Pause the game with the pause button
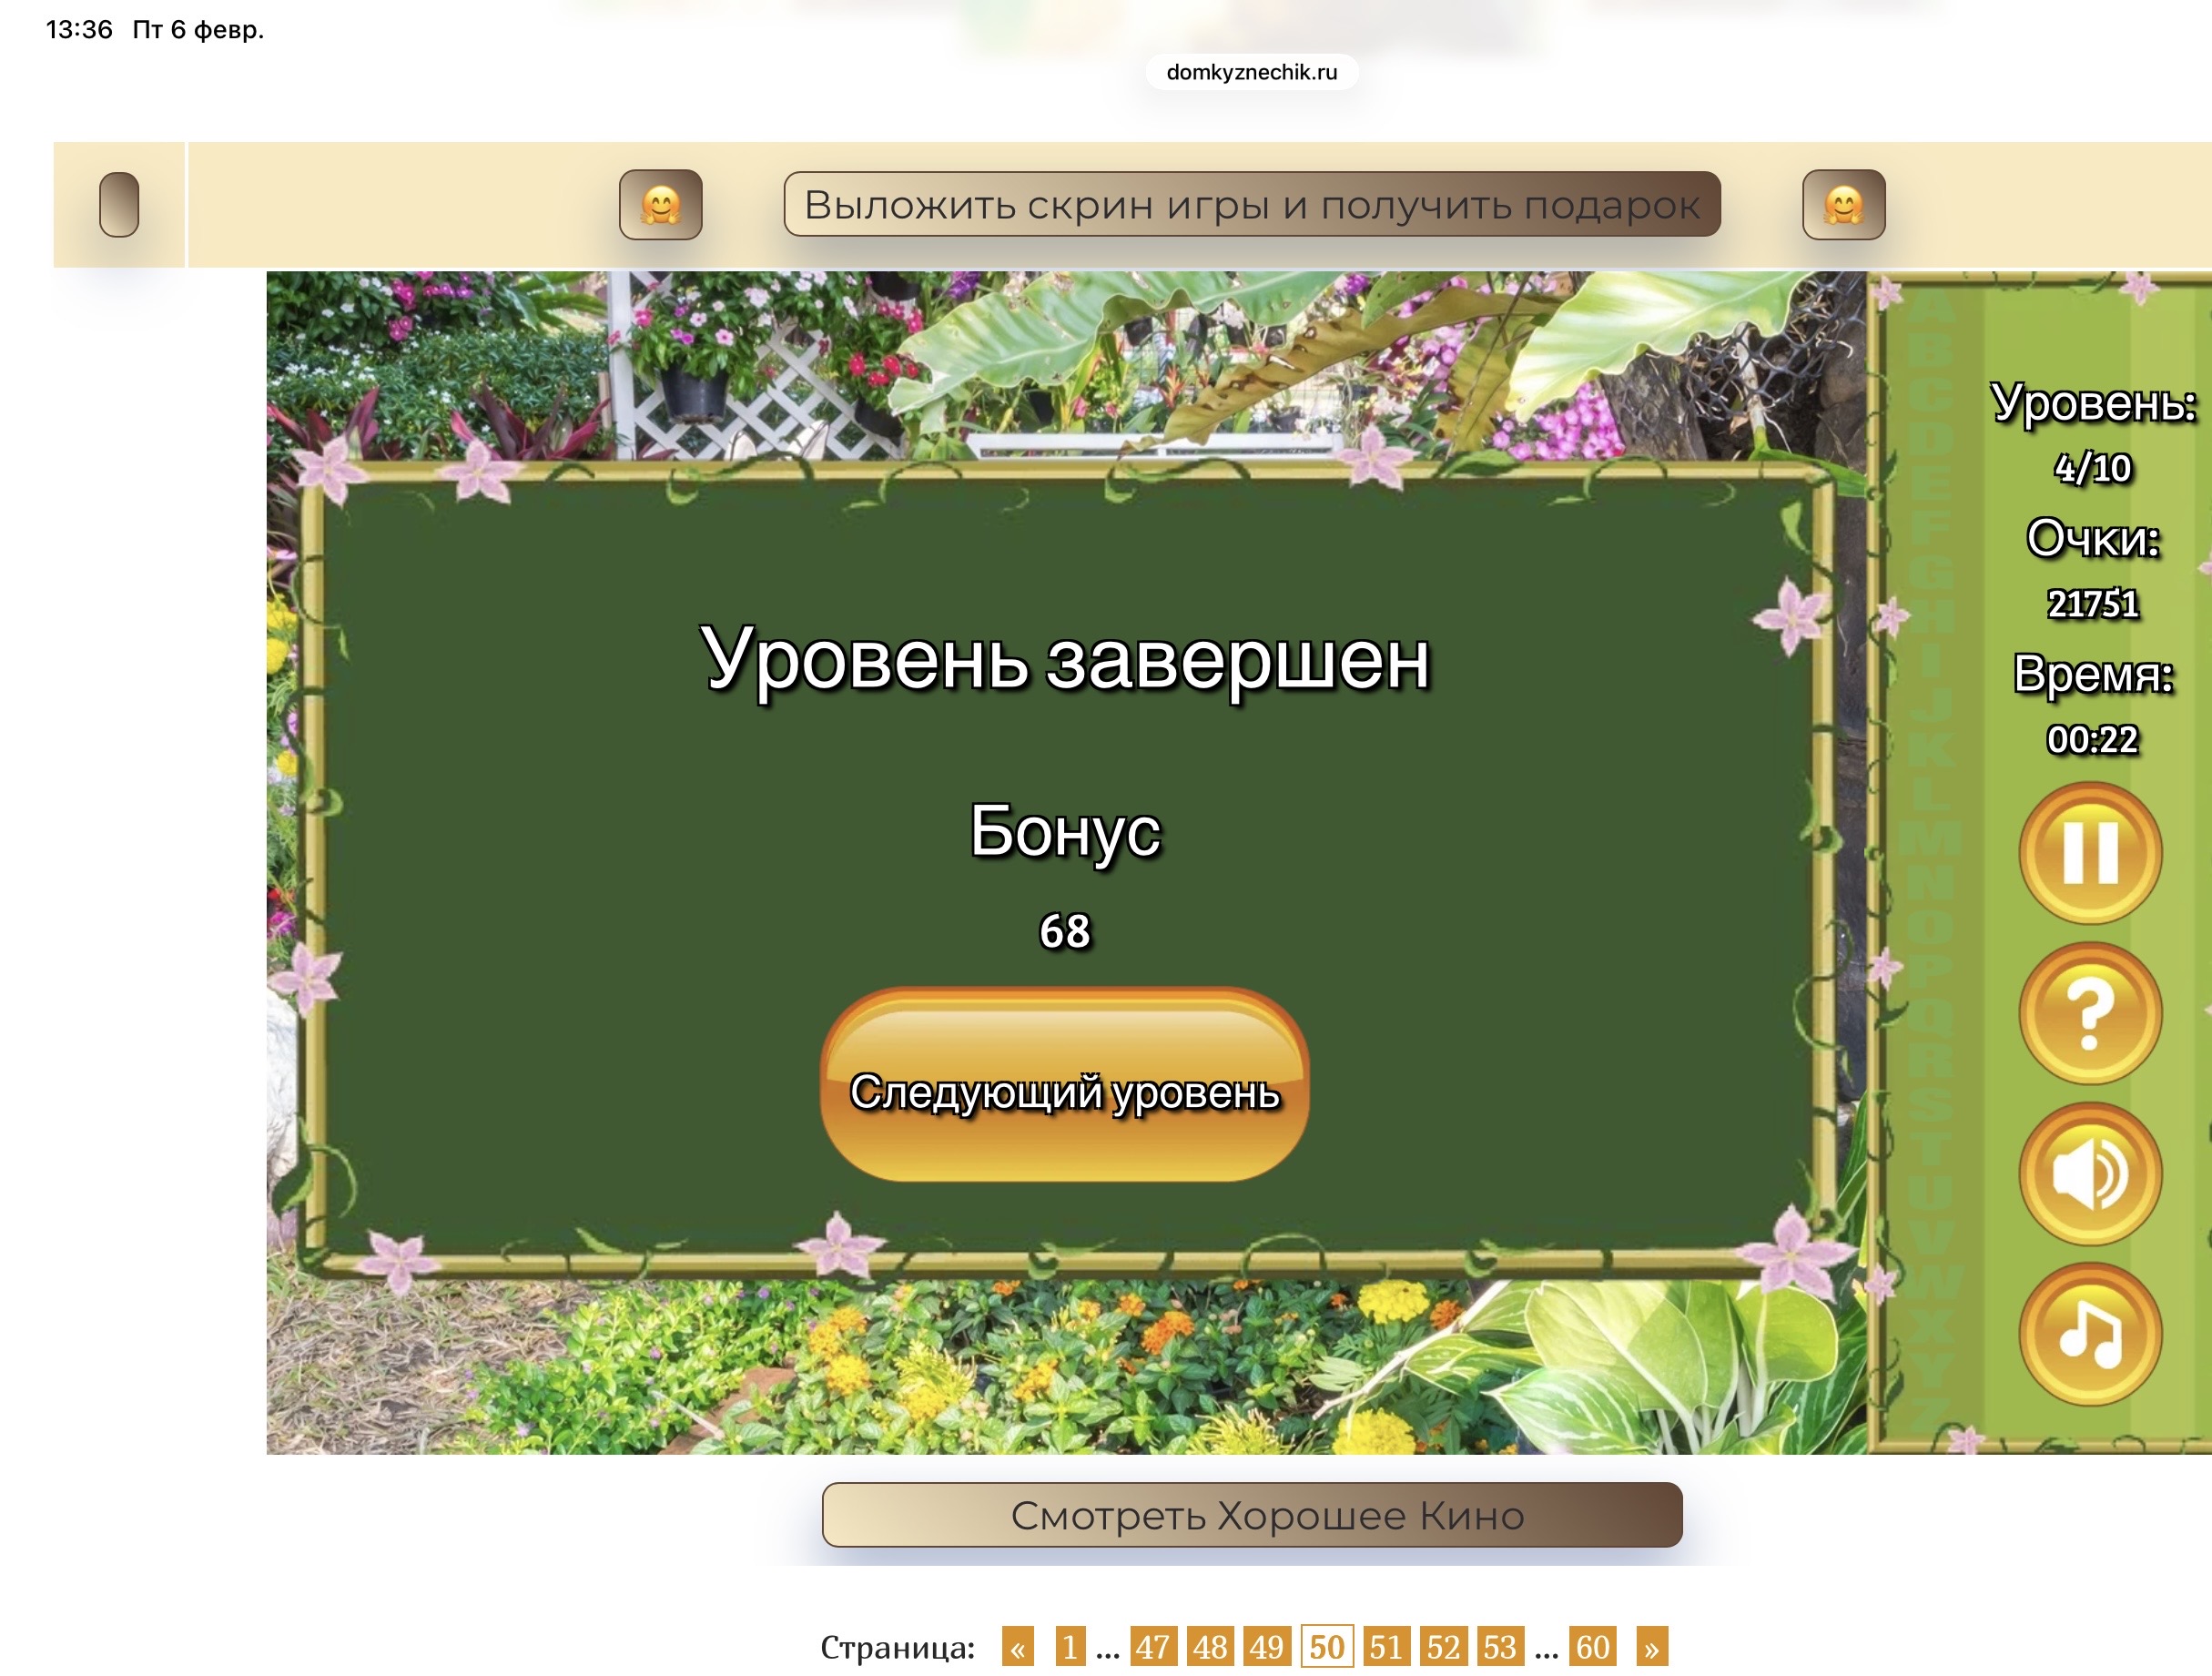 (2090, 853)
